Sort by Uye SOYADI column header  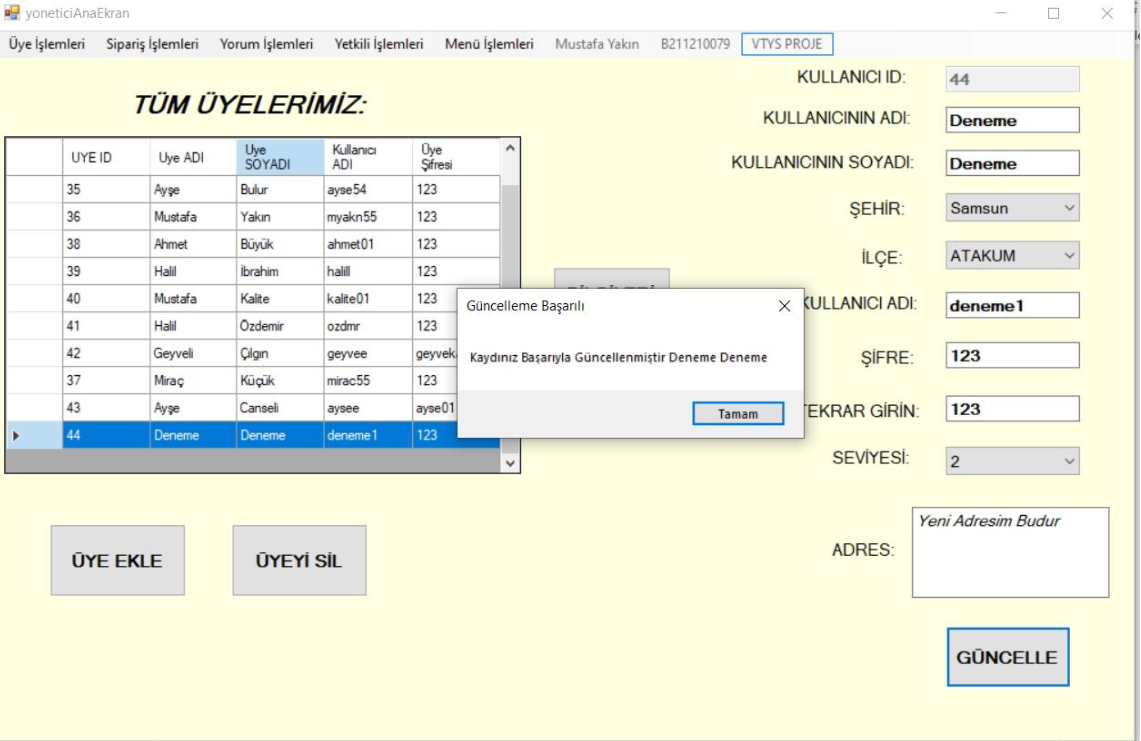pos(280,157)
